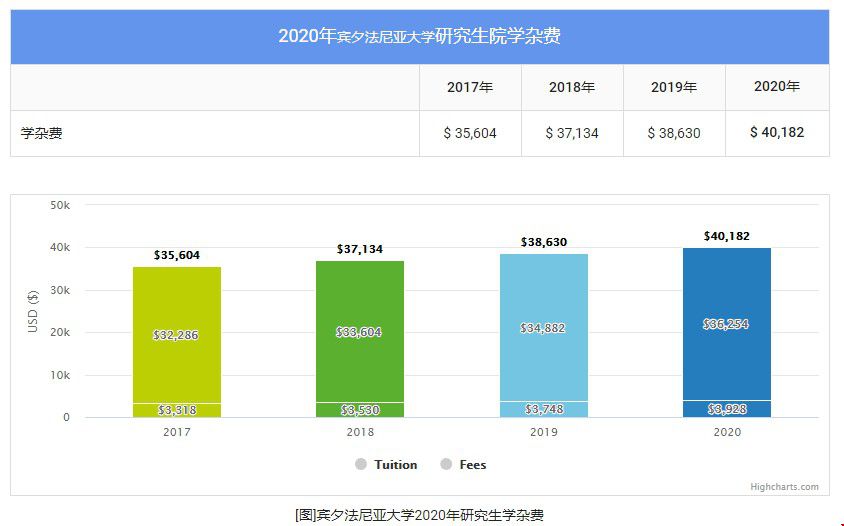The width and height of the screenshot is (844, 526).
Task: Click the 20k y-axis tick label
Action: tap(60, 333)
